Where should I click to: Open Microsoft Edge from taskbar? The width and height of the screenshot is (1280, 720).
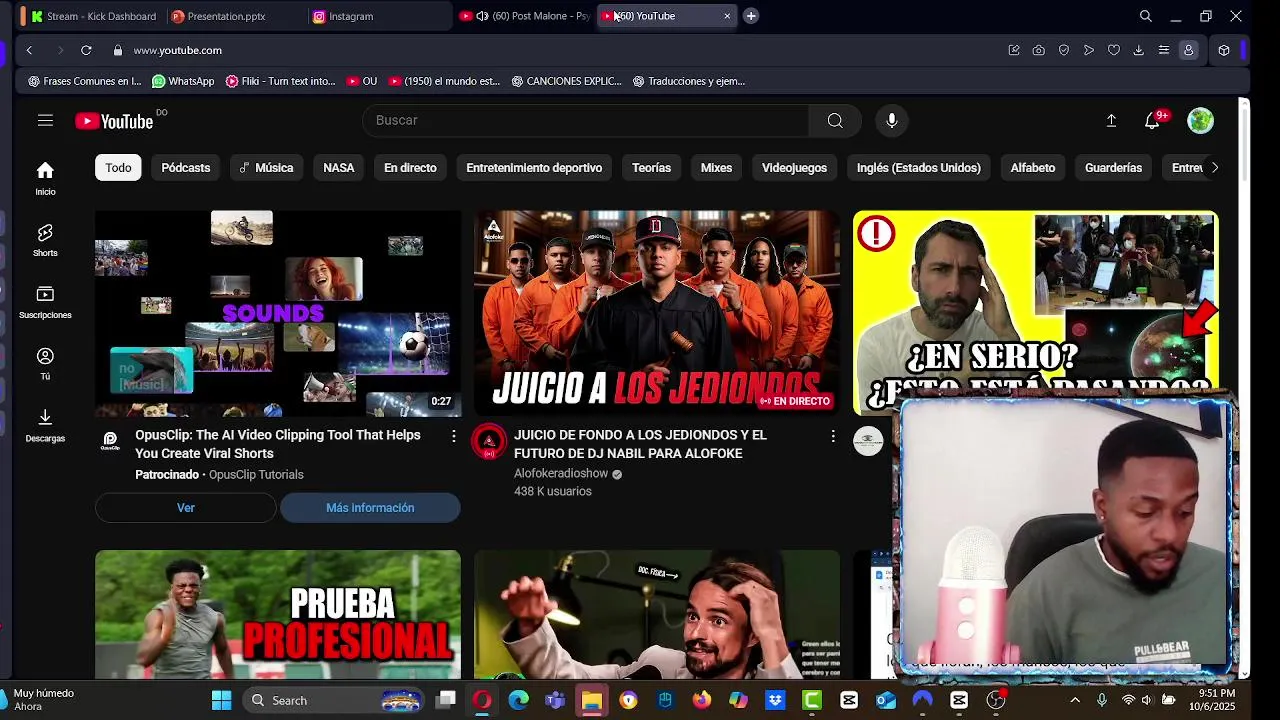518,700
